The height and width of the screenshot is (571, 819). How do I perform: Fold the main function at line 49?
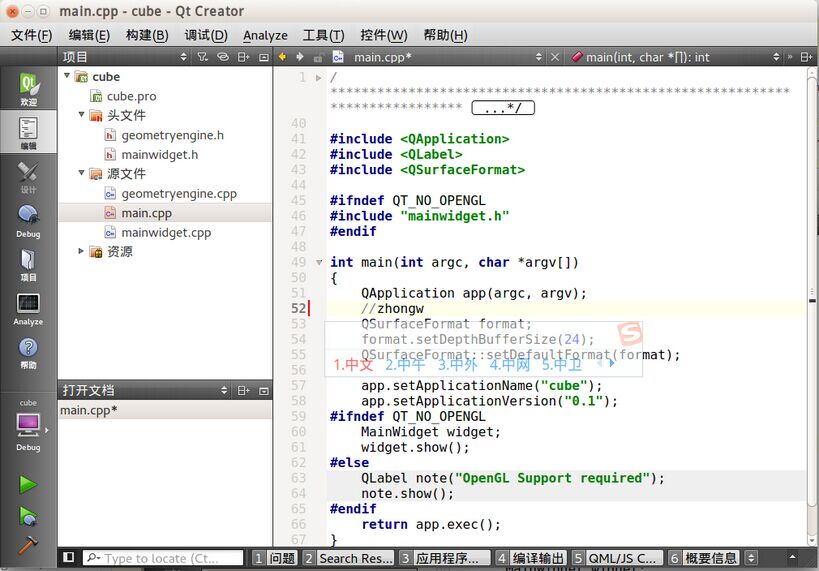click(x=320, y=263)
